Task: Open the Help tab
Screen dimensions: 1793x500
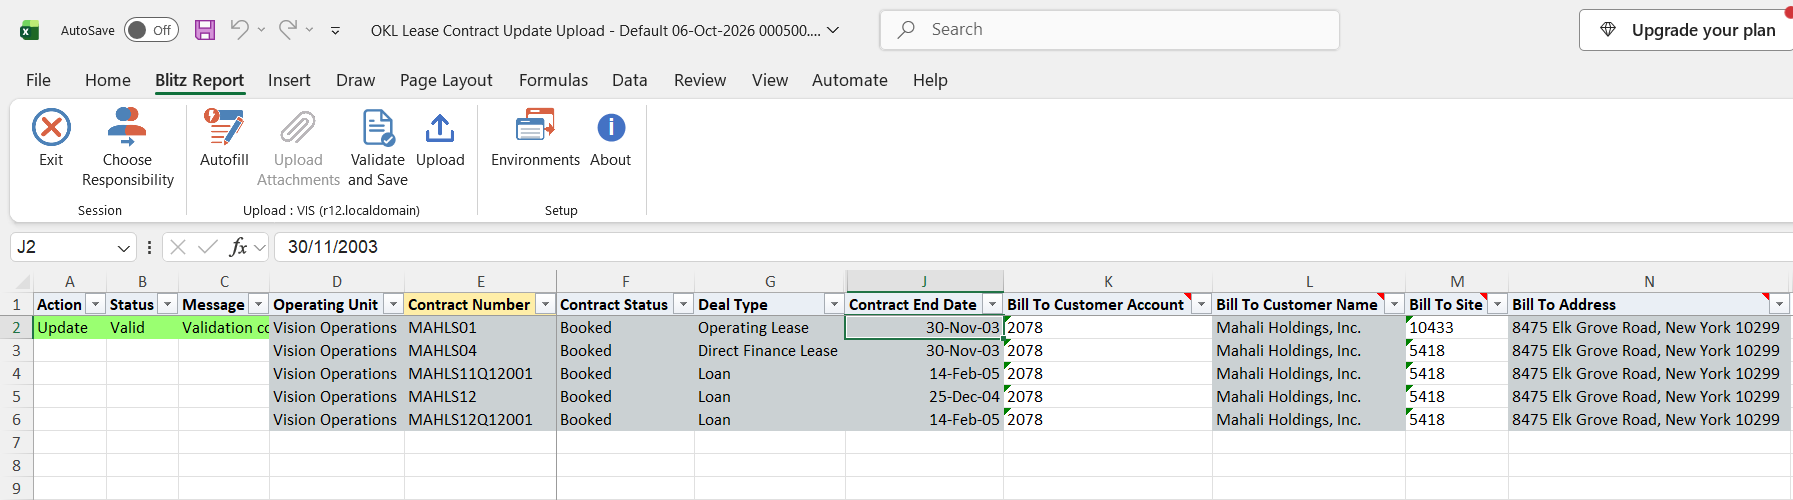Action: point(930,80)
